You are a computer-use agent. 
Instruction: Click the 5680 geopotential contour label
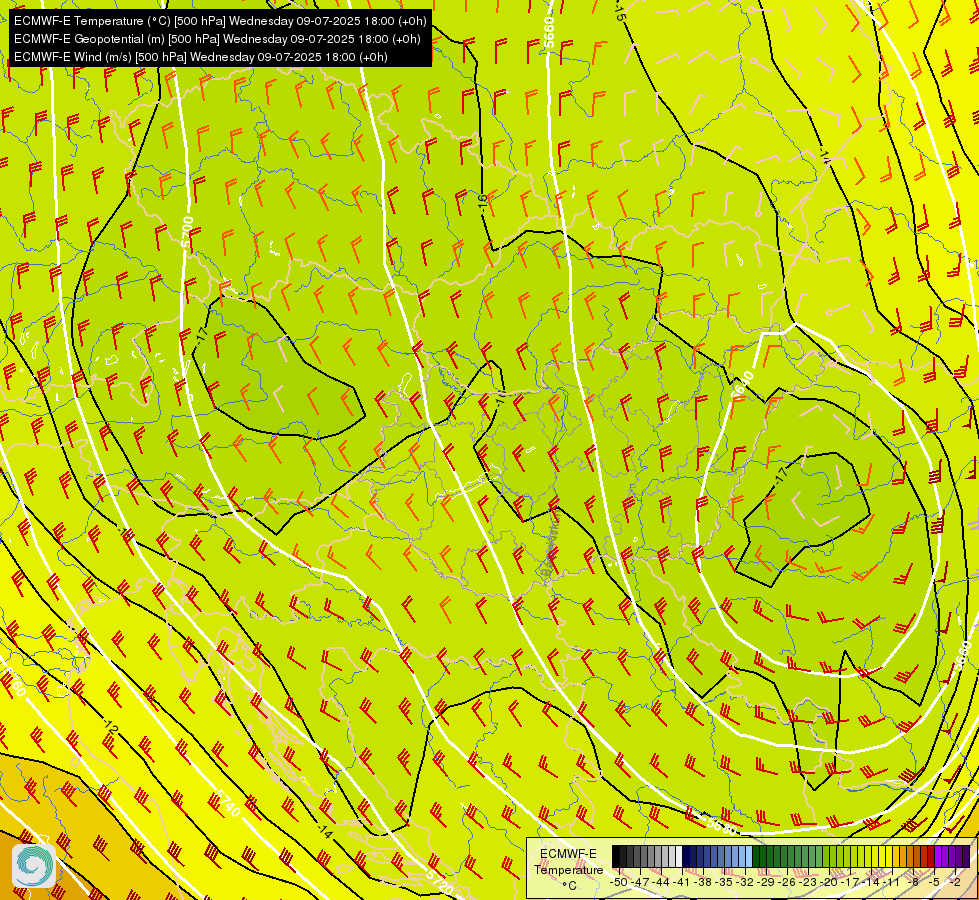point(721,826)
